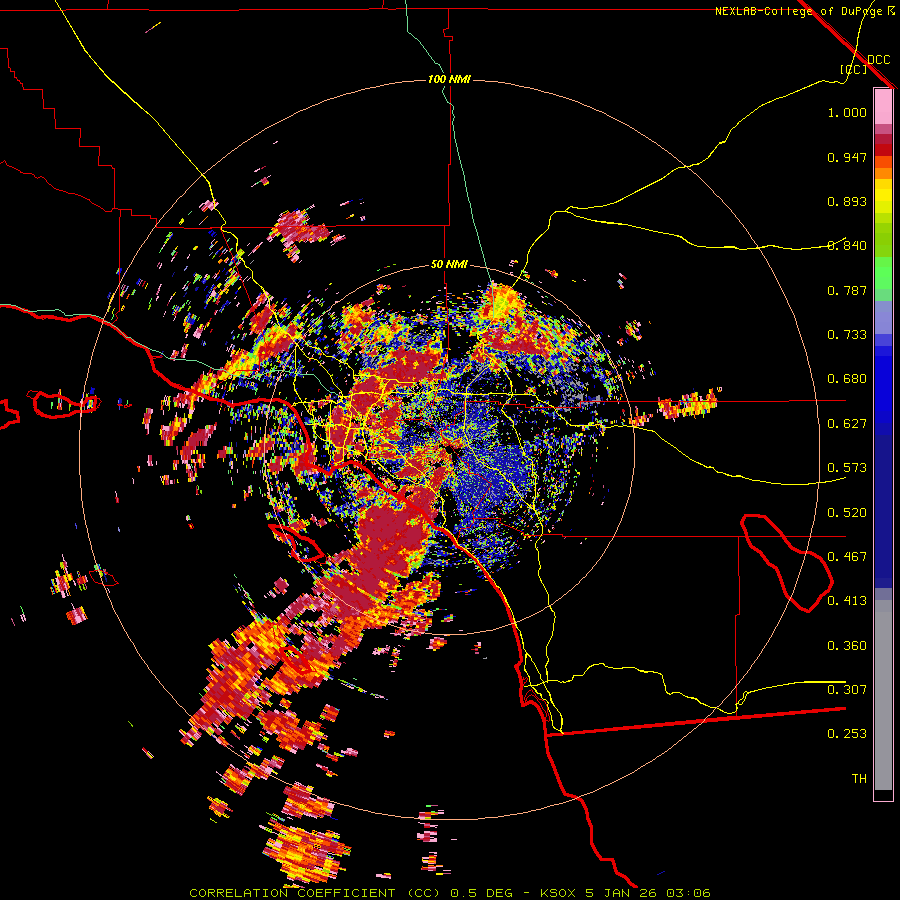Pick the light pink swatch beside 1.000
Screen dimensions: 900x900
click(883, 107)
